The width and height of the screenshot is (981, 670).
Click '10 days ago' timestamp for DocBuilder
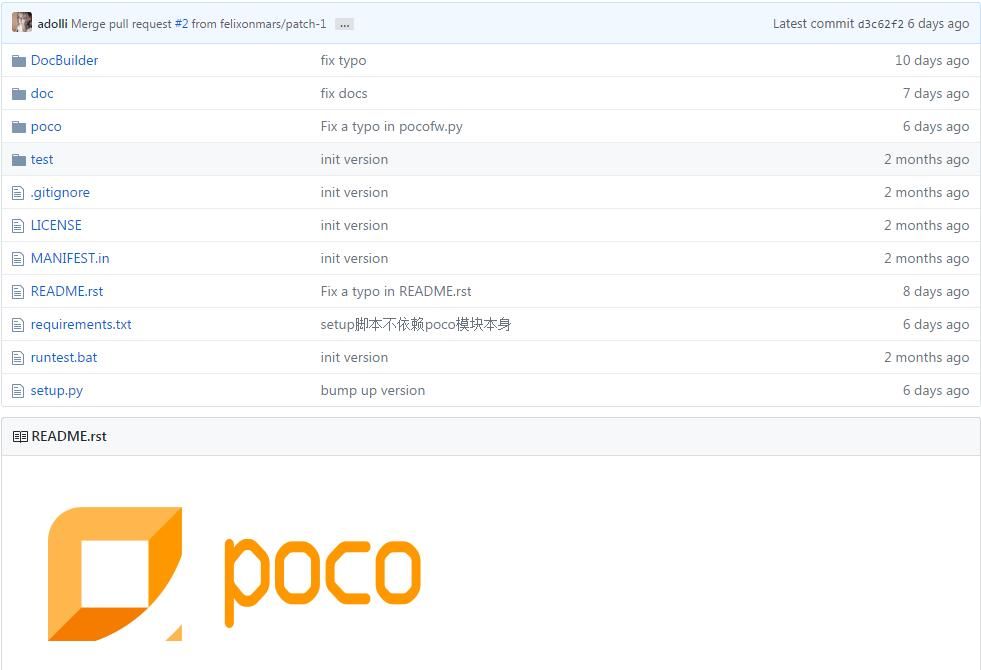(932, 60)
